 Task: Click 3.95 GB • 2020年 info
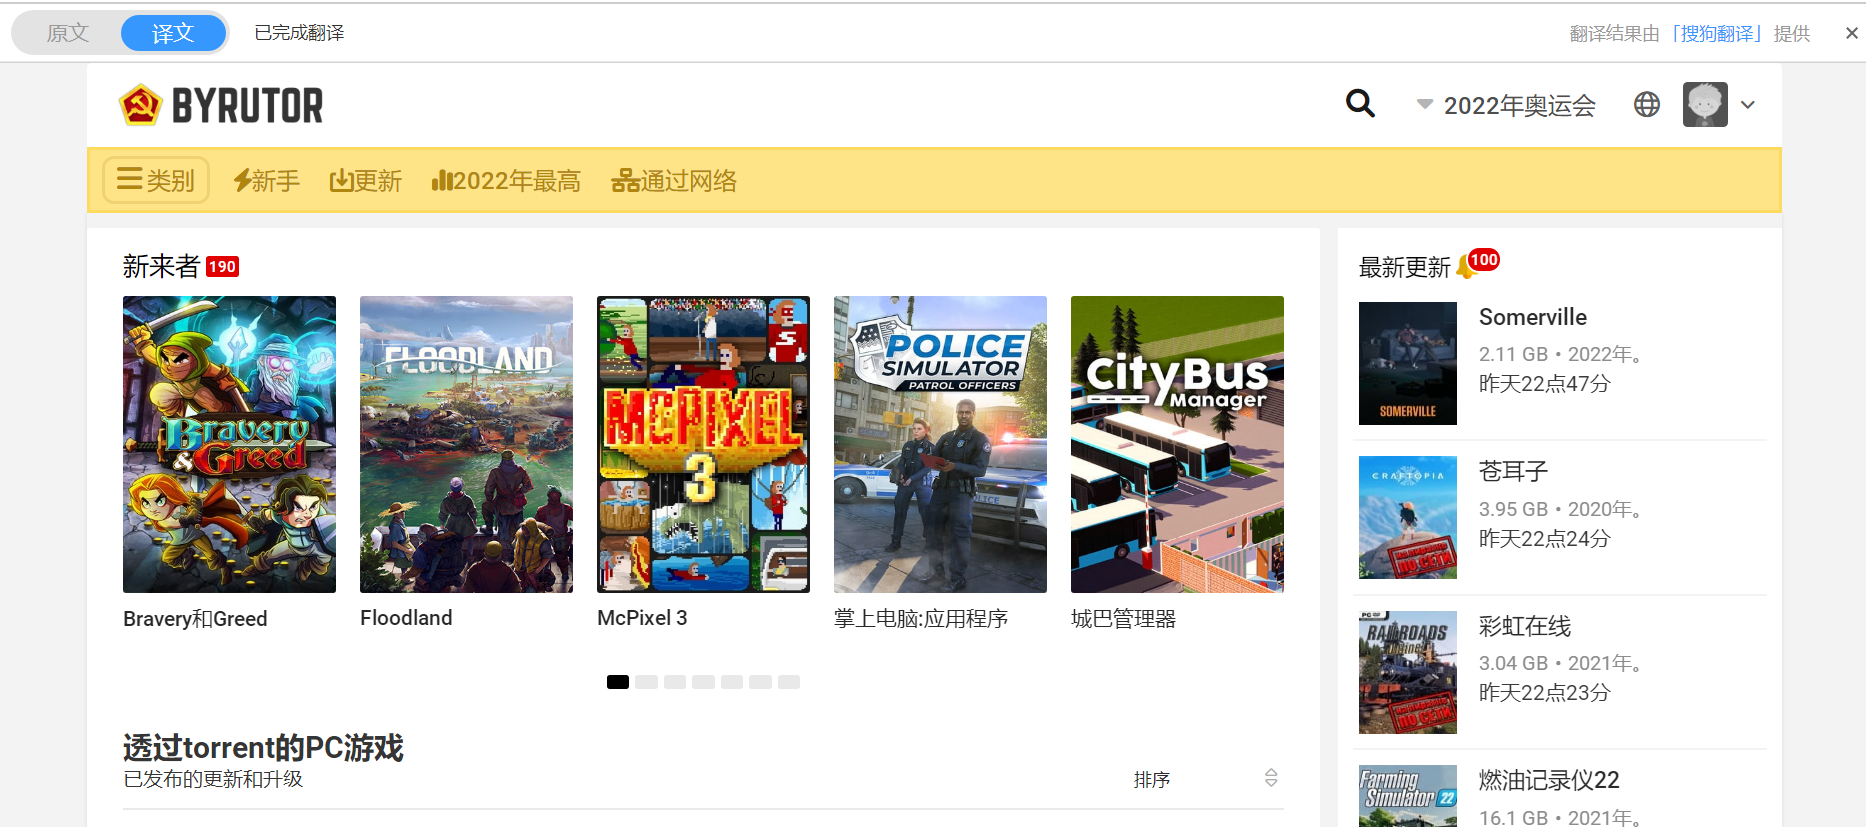1560,509
